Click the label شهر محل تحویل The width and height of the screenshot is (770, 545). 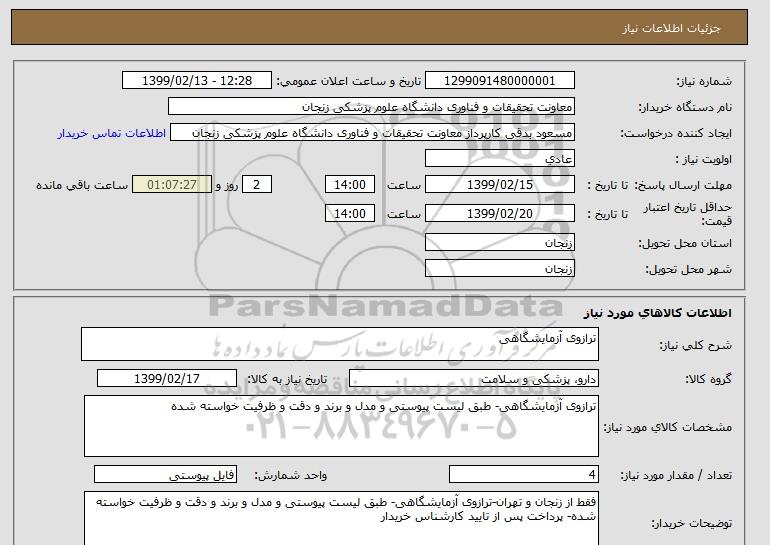point(688,270)
